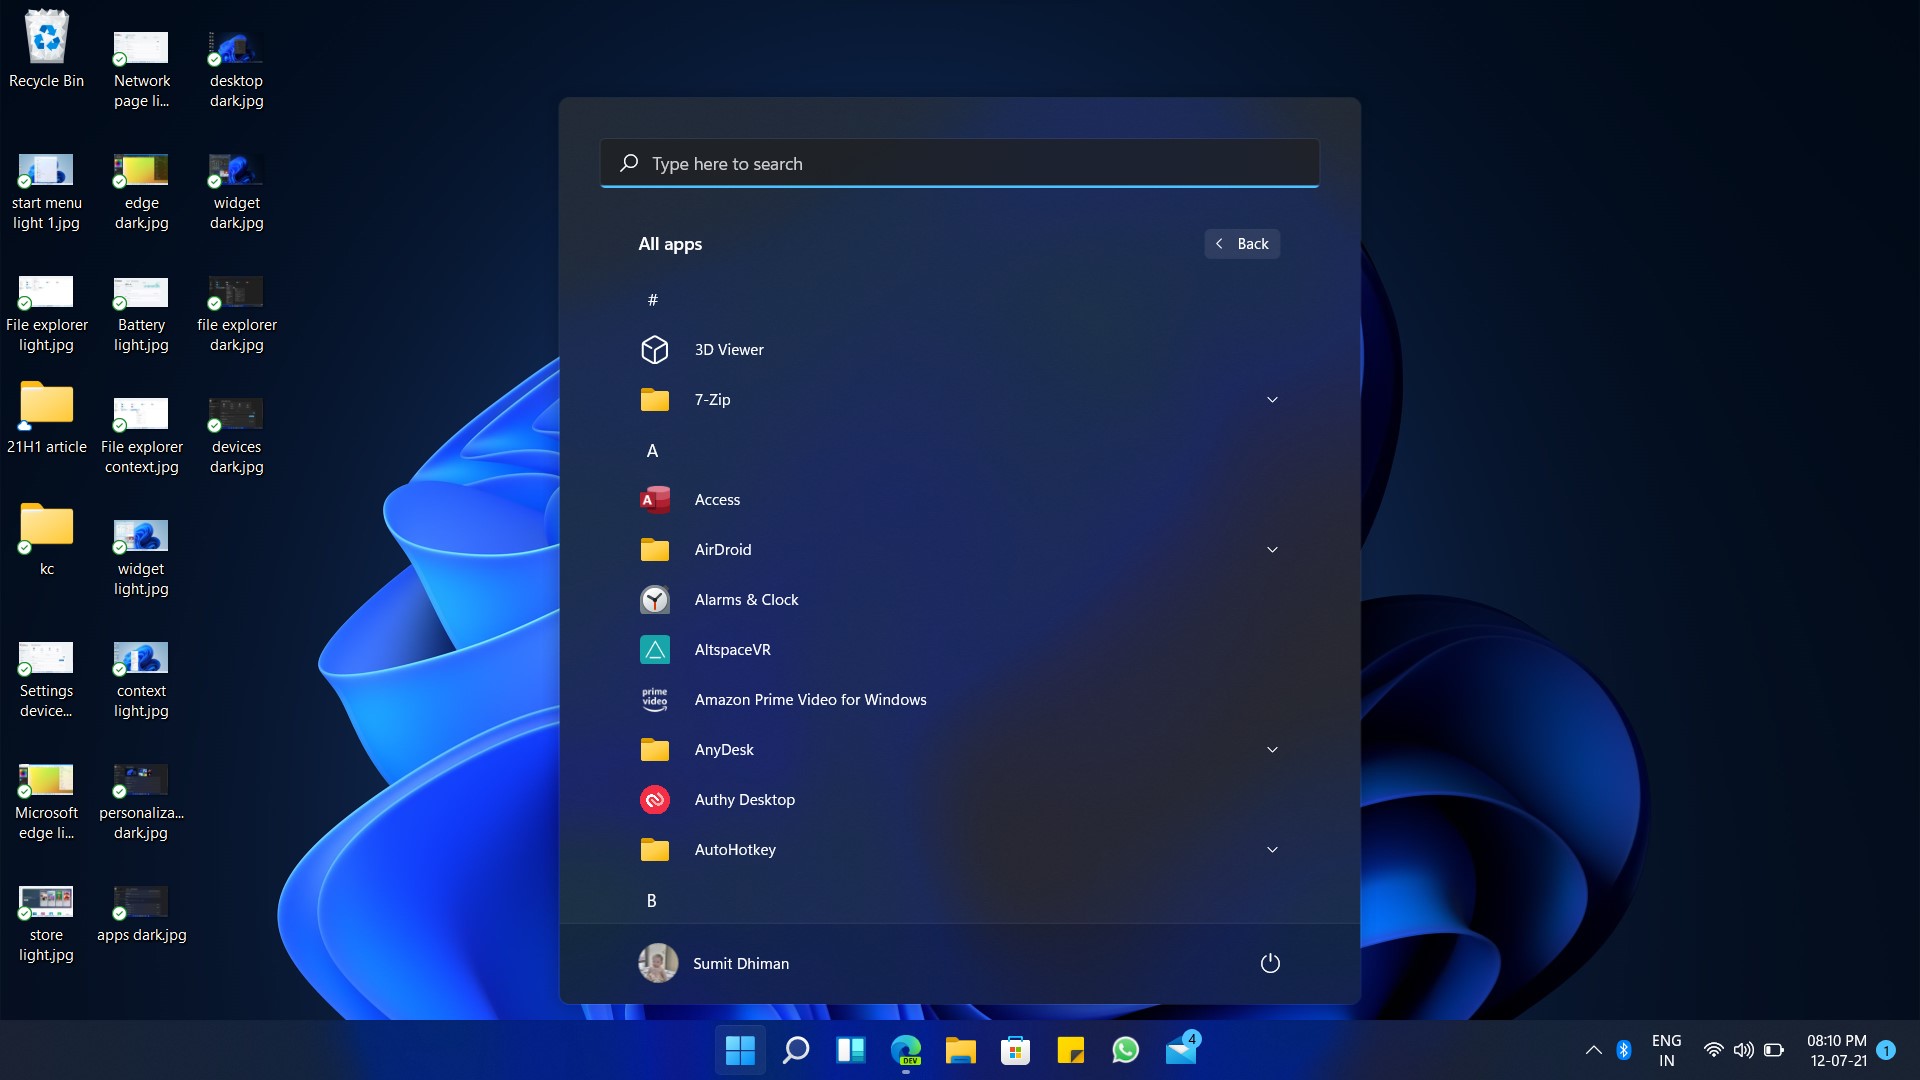Image resolution: width=1920 pixels, height=1080 pixels.
Task: Open Widgets from taskbar
Action: point(851,1050)
